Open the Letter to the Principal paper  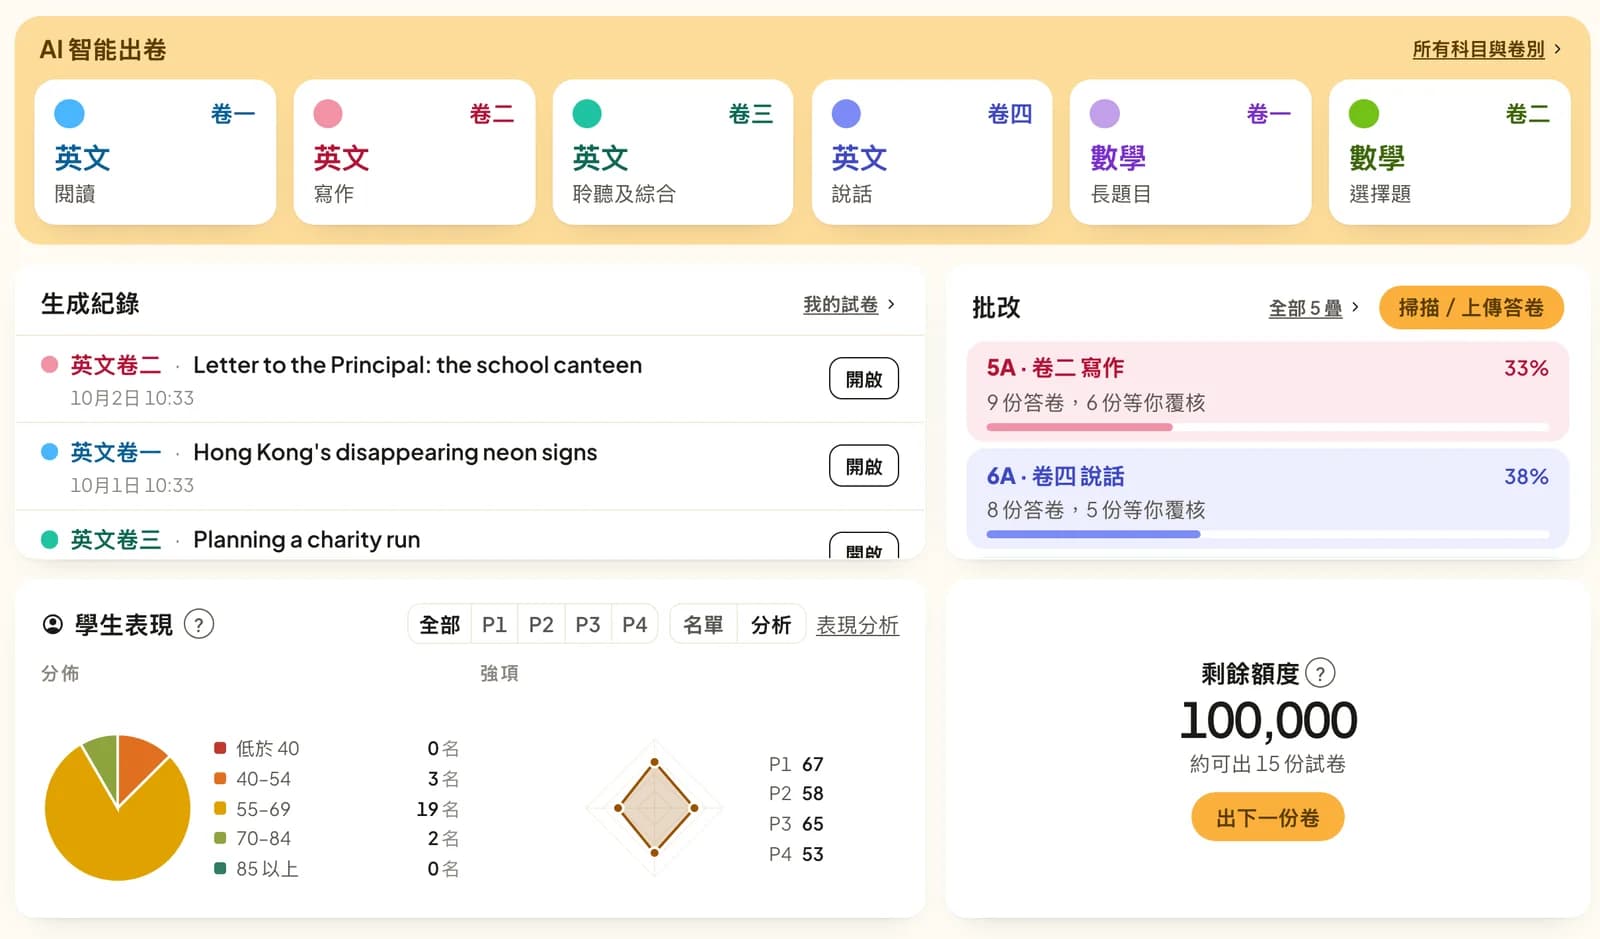(864, 379)
